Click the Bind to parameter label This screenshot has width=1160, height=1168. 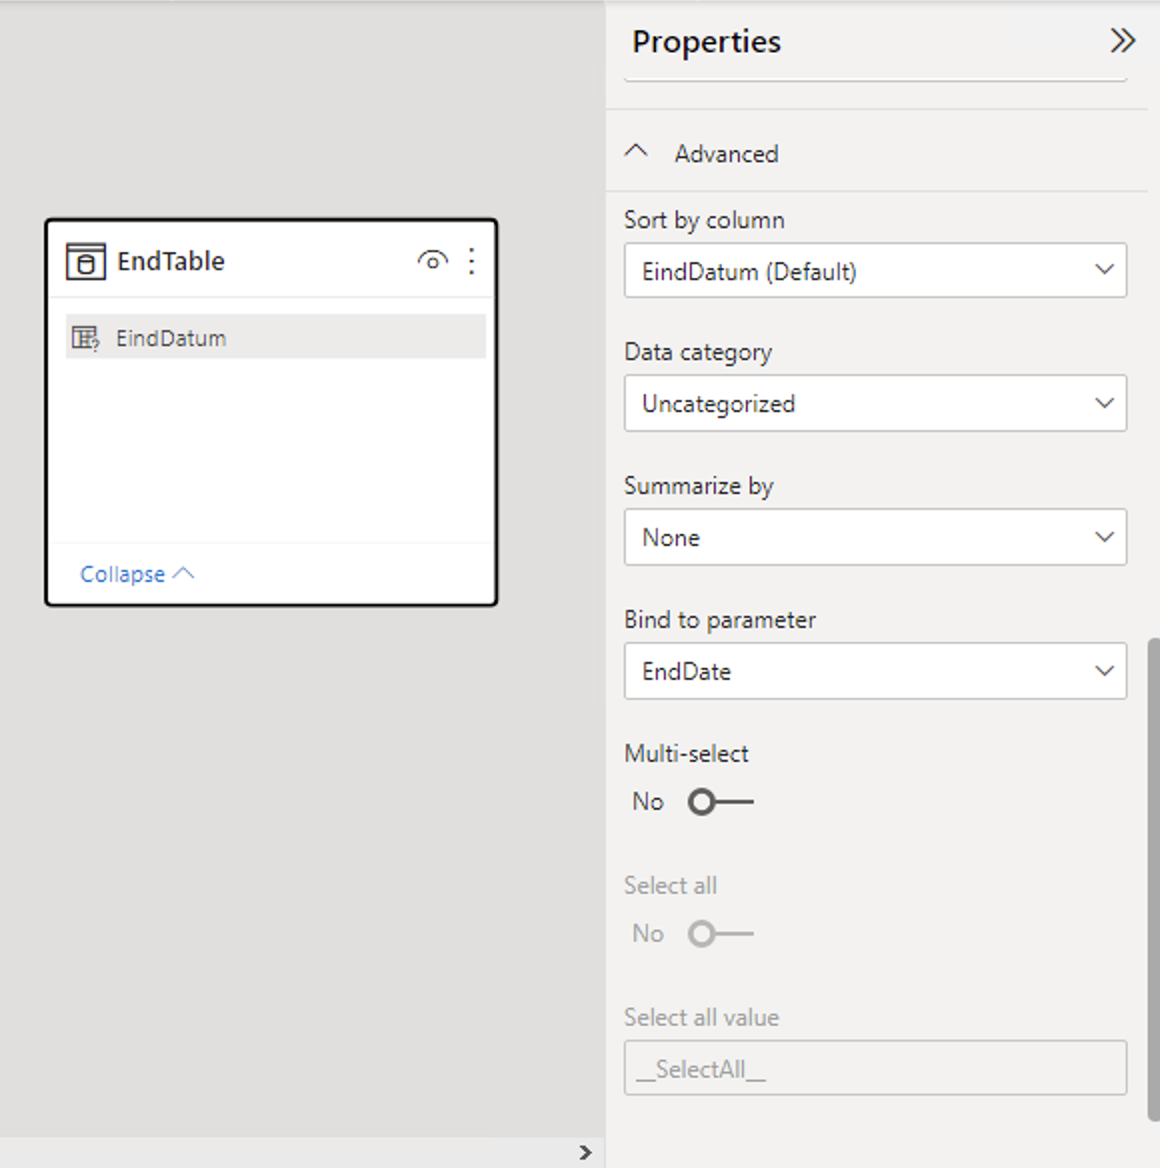[x=720, y=620]
